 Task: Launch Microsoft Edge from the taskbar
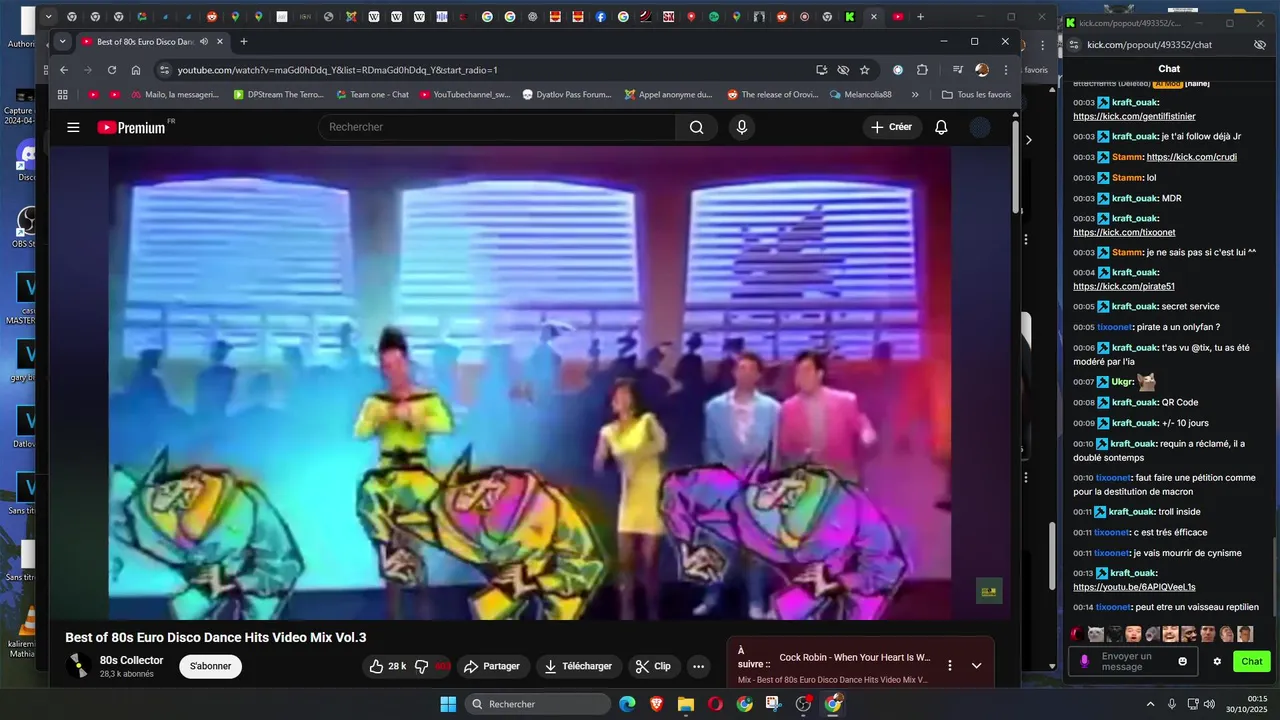(627, 704)
